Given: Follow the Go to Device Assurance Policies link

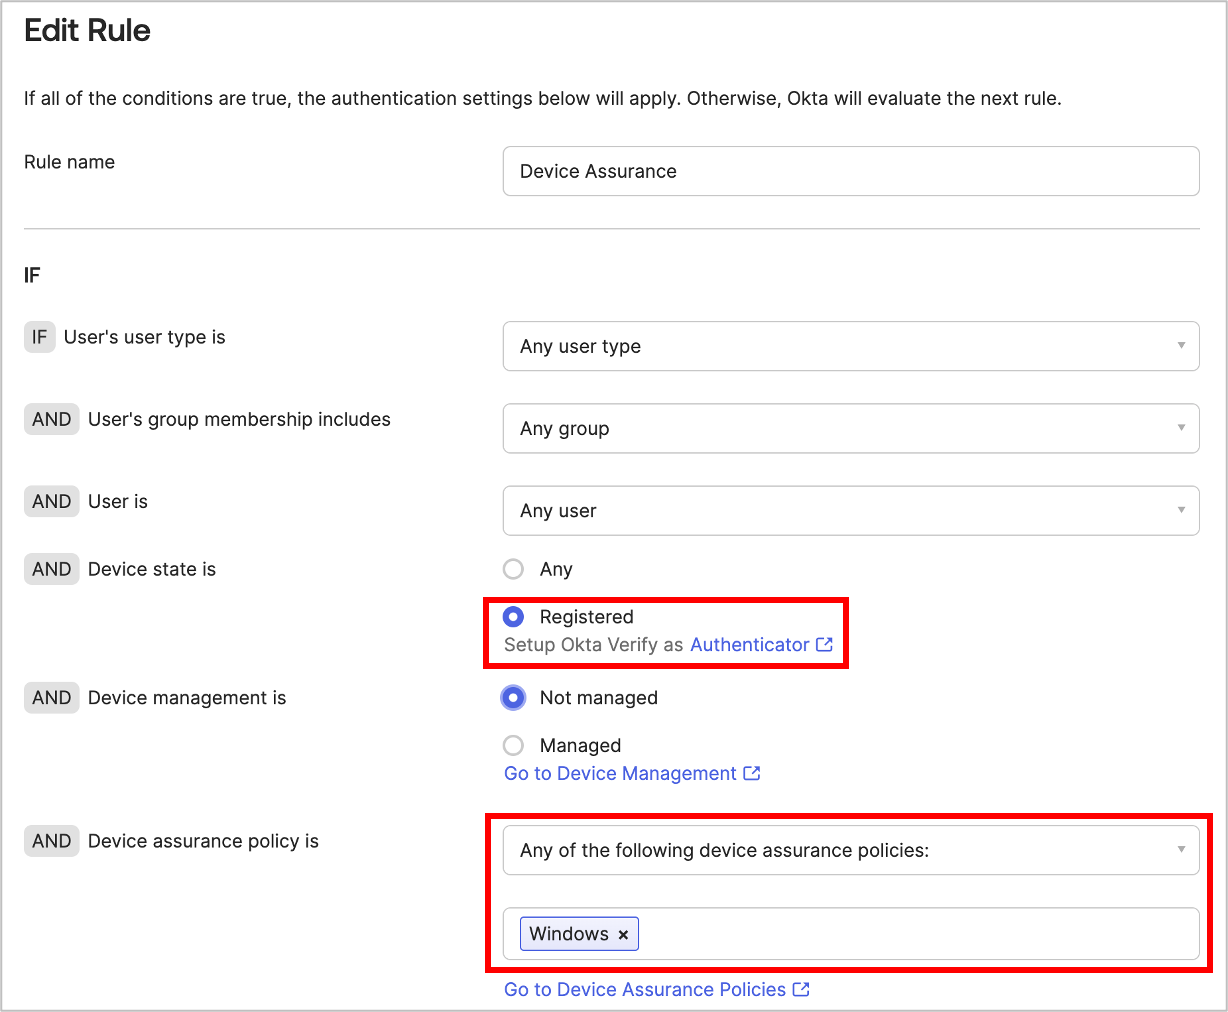Looking at the screenshot, I should (x=645, y=989).
